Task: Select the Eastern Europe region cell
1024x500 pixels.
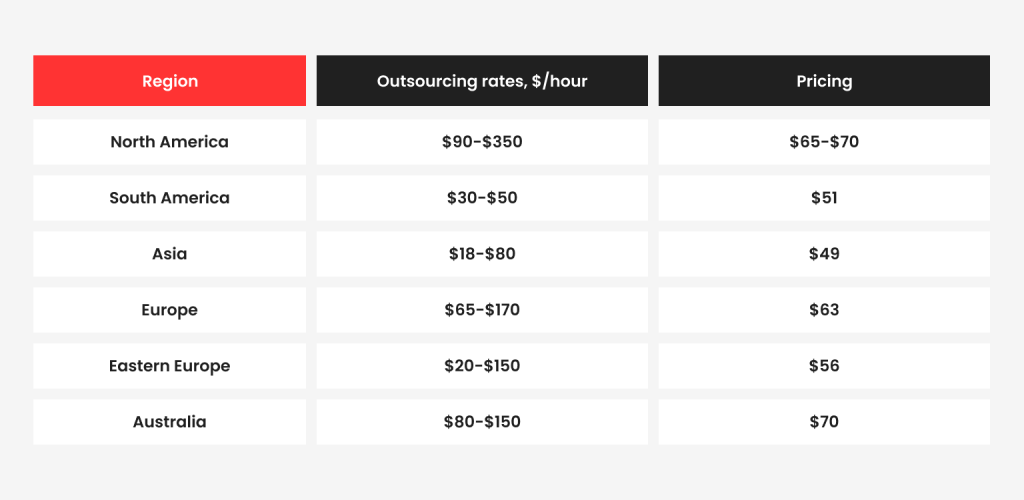Action: coord(169,366)
